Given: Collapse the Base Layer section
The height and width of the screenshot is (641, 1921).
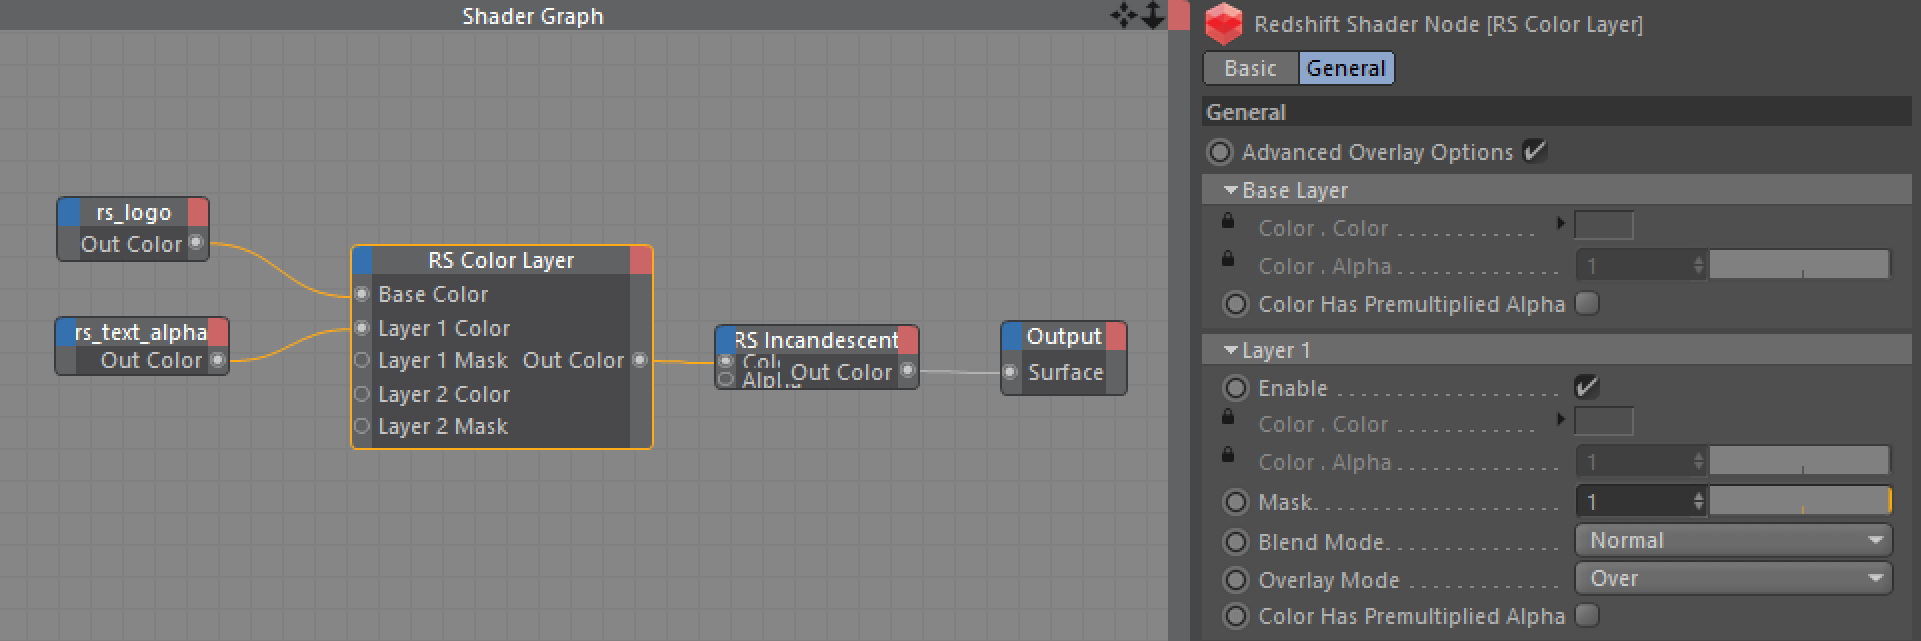Looking at the screenshot, I should (1231, 190).
